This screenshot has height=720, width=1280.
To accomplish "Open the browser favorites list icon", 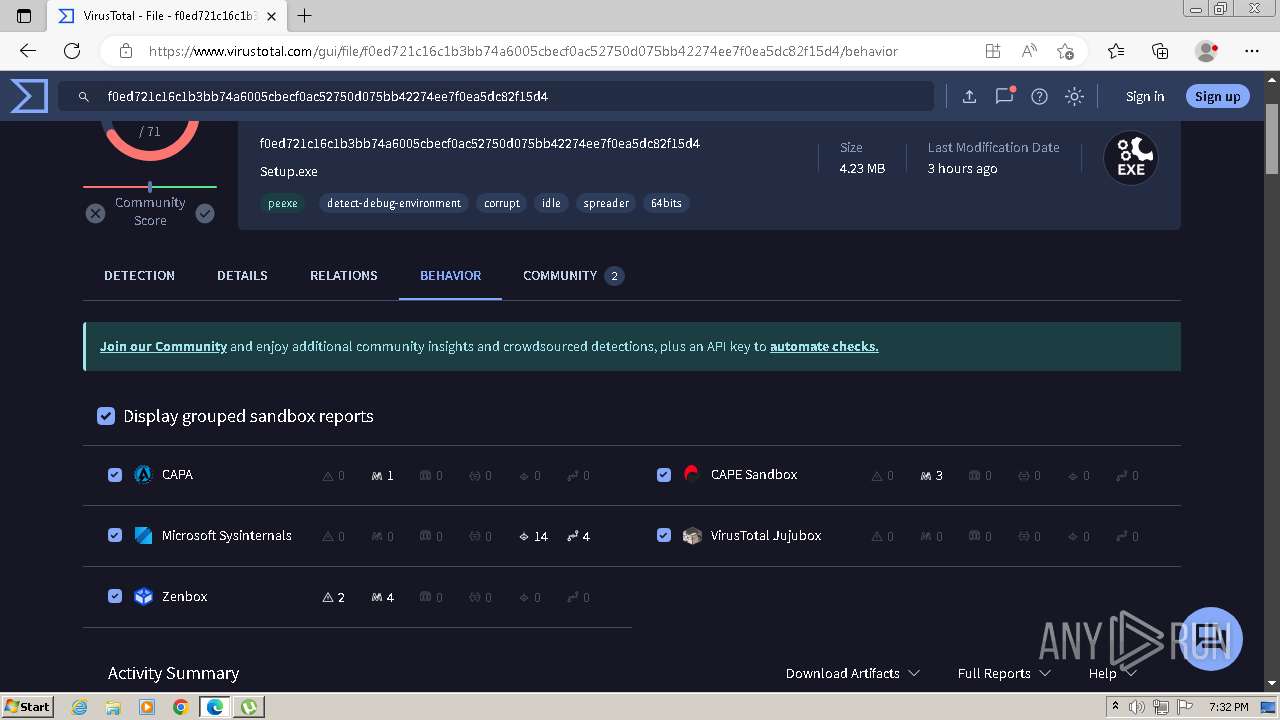I will [1116, 51].
